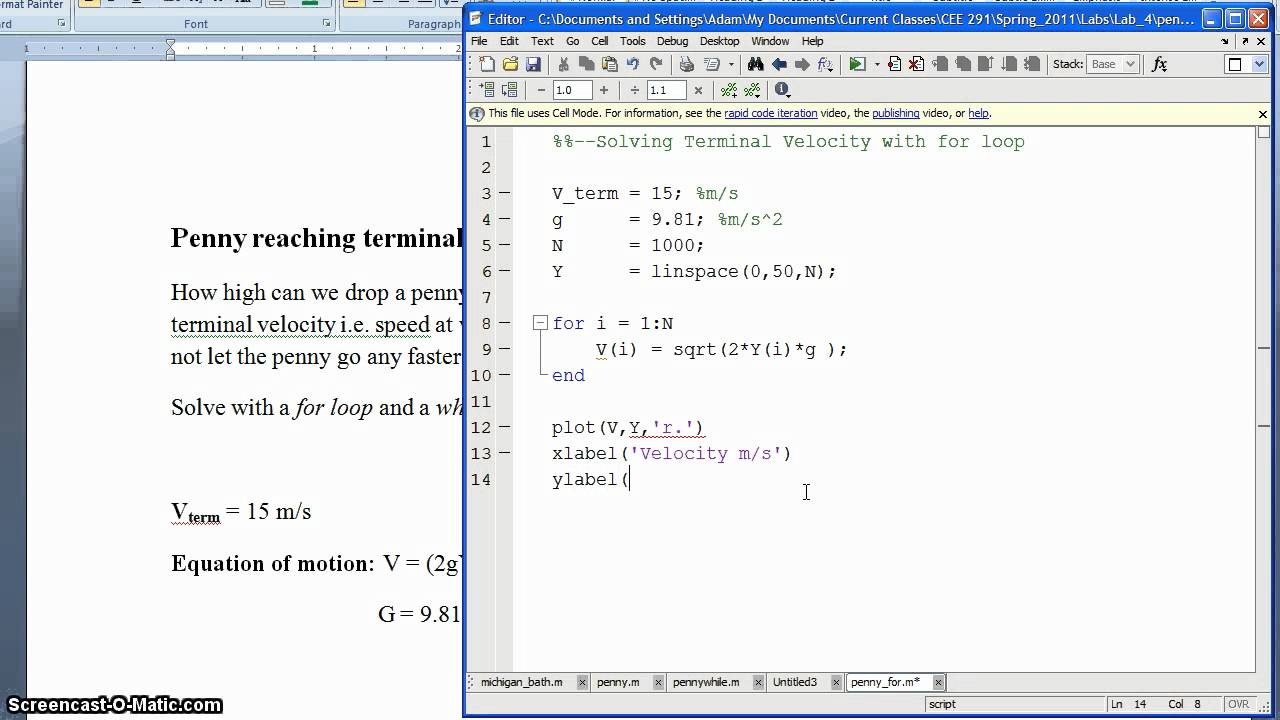Evaluate cell and advance icon
The width and height of the screenshot is (1280, 720).
pyautogui.click(x=510, y=90)
